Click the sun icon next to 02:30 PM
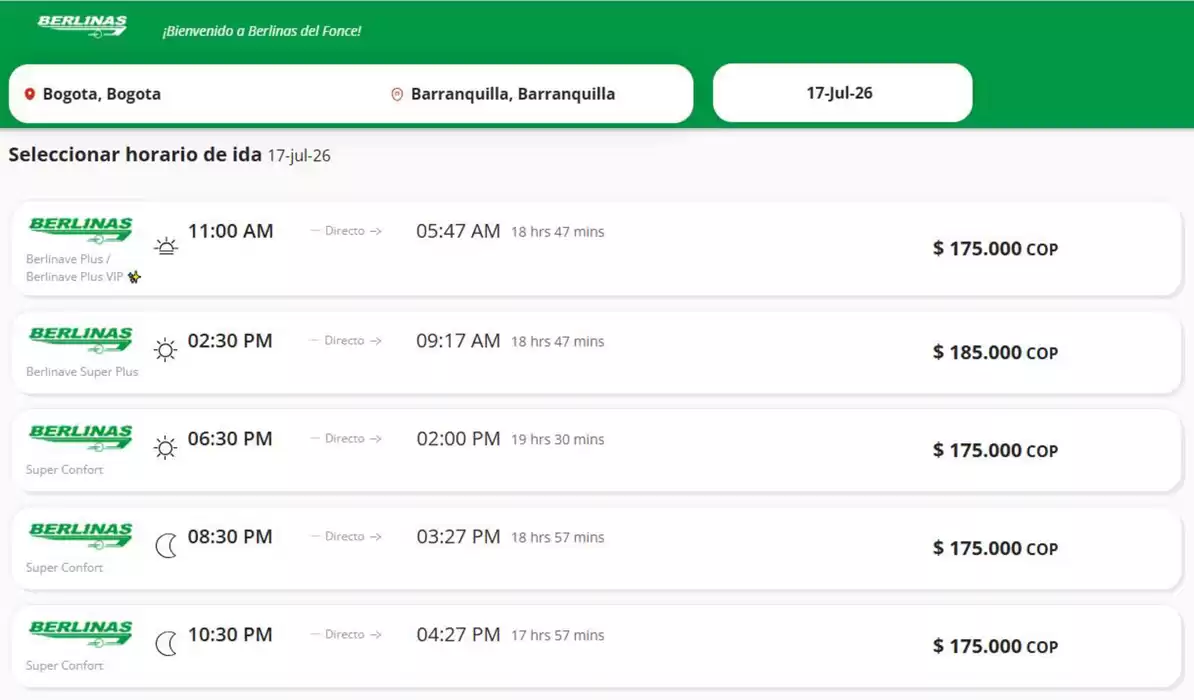 pos(165,349)
